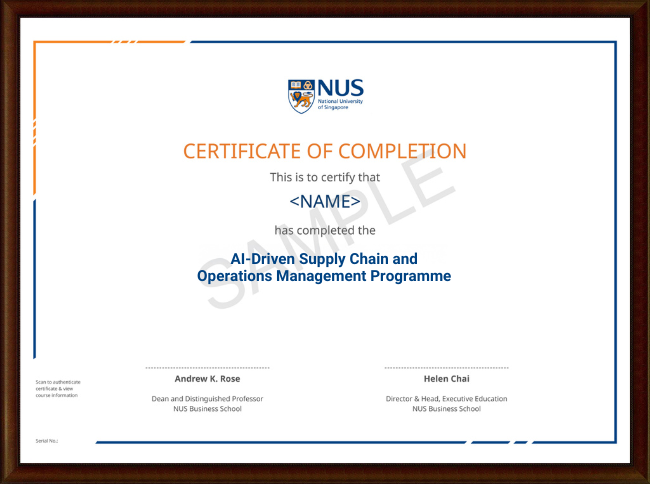Click 'Operations Management Programme' title line
This screenshot has height=484, width=650.
point(324,276)
